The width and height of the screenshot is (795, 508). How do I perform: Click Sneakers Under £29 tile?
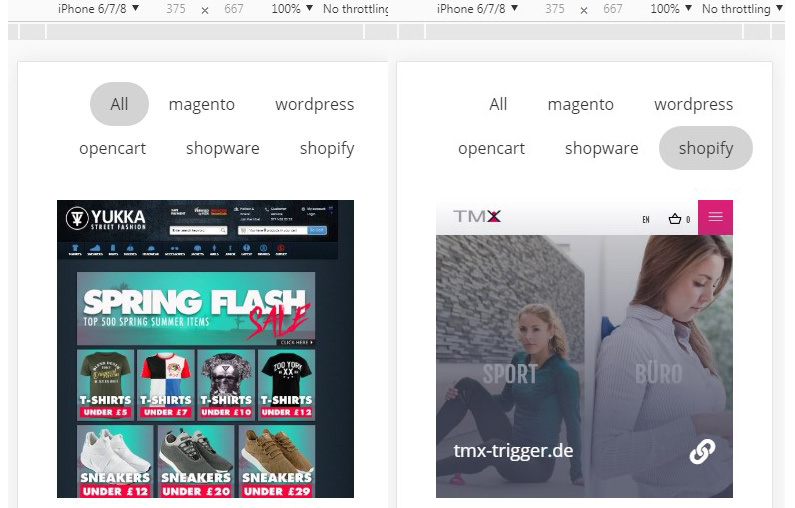click(277, 461)
